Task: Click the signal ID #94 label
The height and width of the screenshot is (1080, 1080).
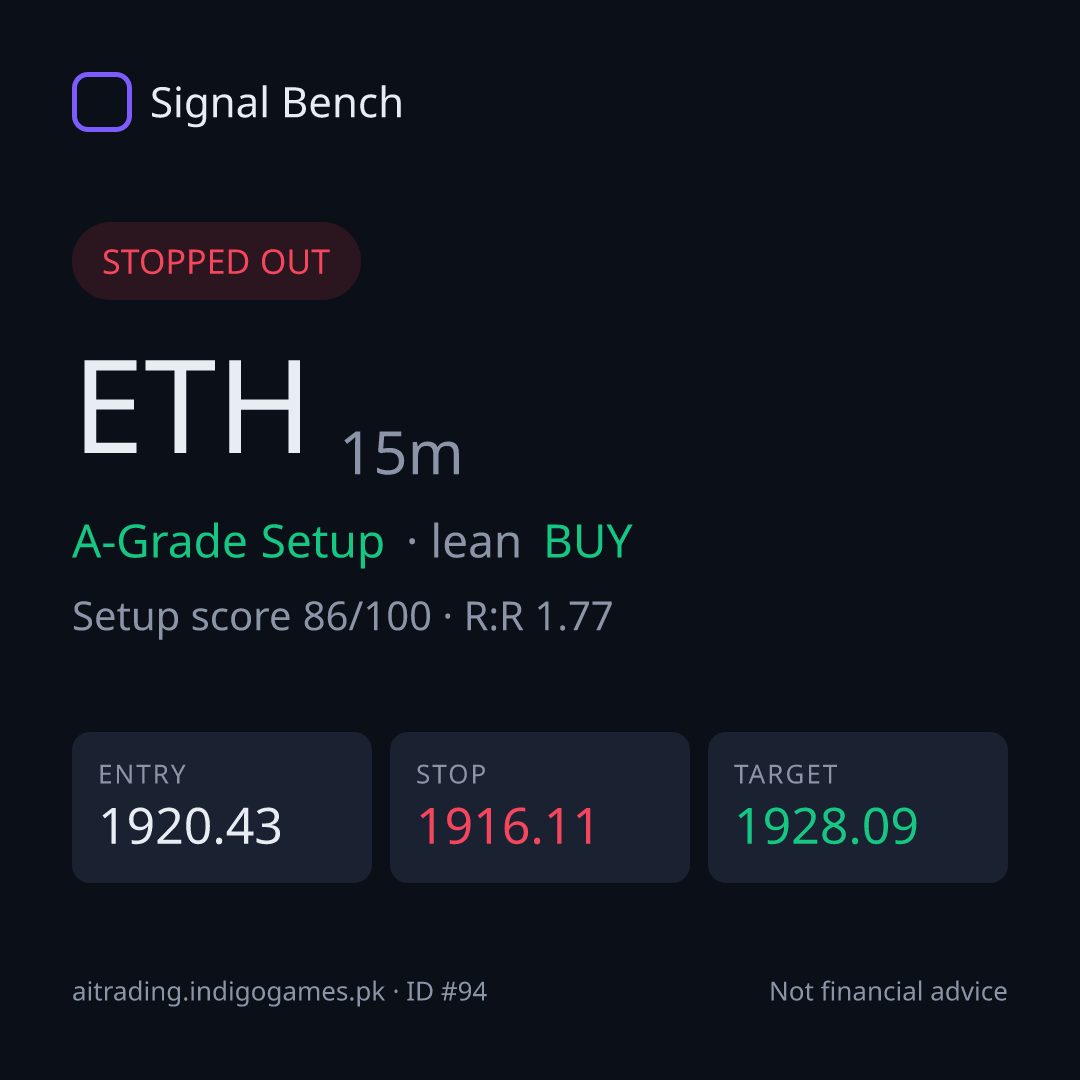Action: (446, 992)
